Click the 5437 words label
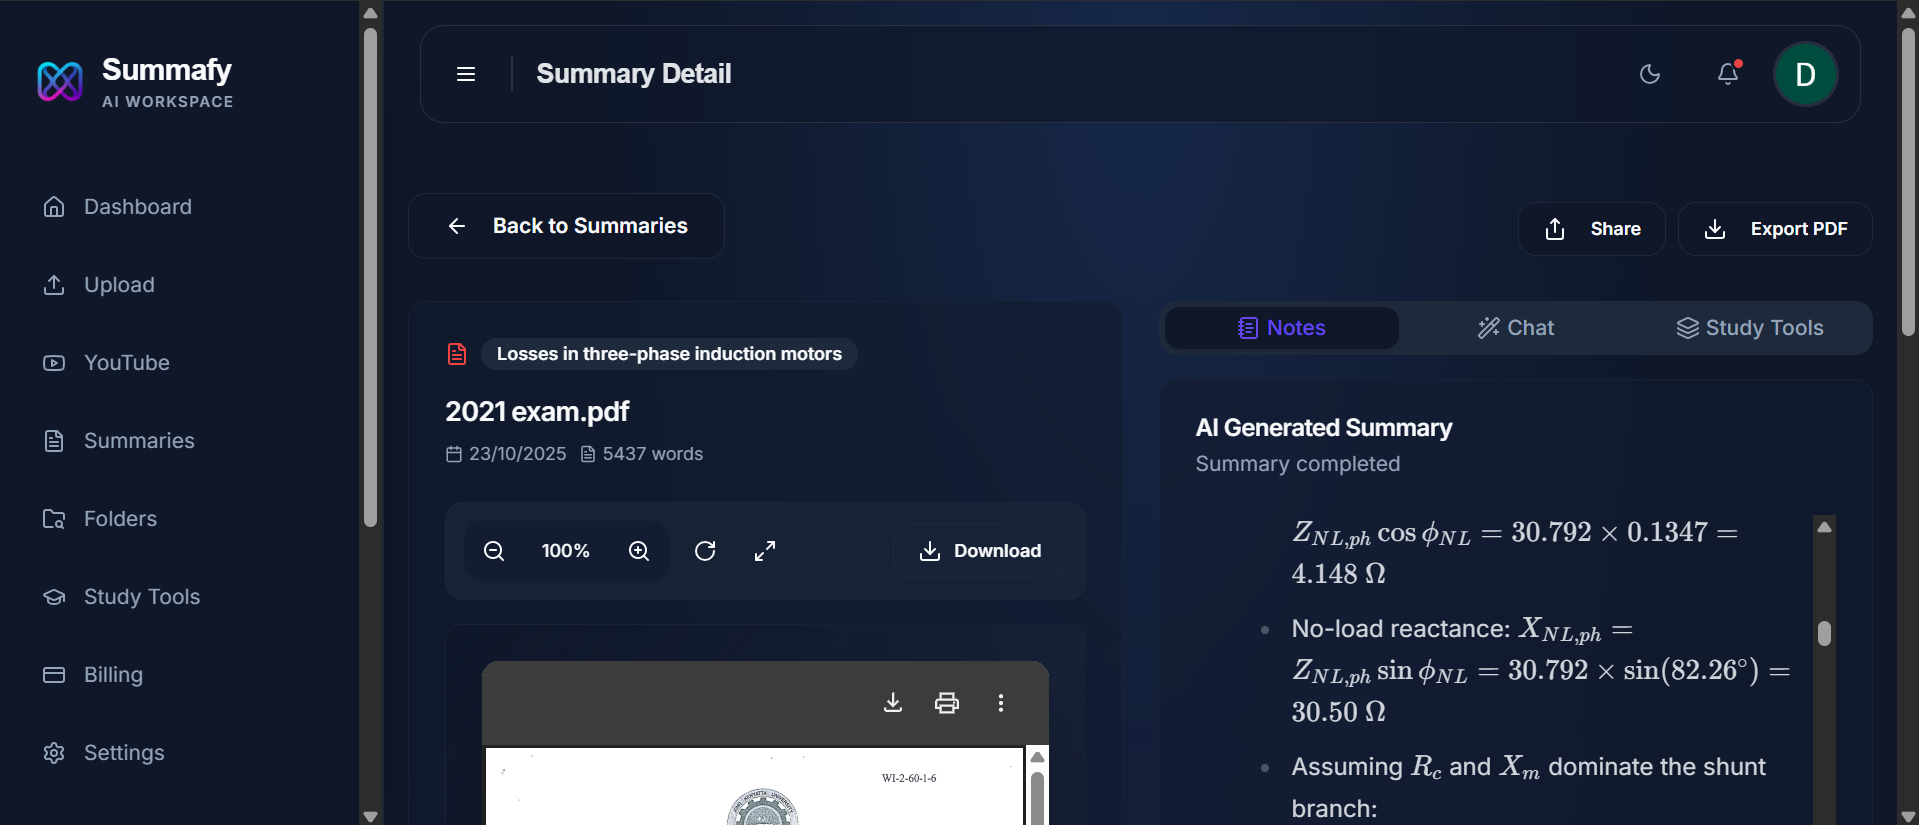The width and height of the screenshot is (1919, 825). 653,454
